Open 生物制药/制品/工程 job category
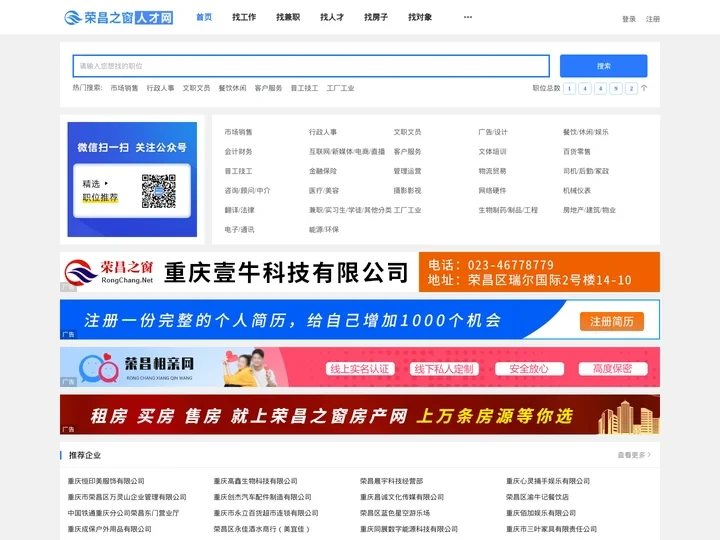The width and height of the screenshot is (720, 540). 508,210
